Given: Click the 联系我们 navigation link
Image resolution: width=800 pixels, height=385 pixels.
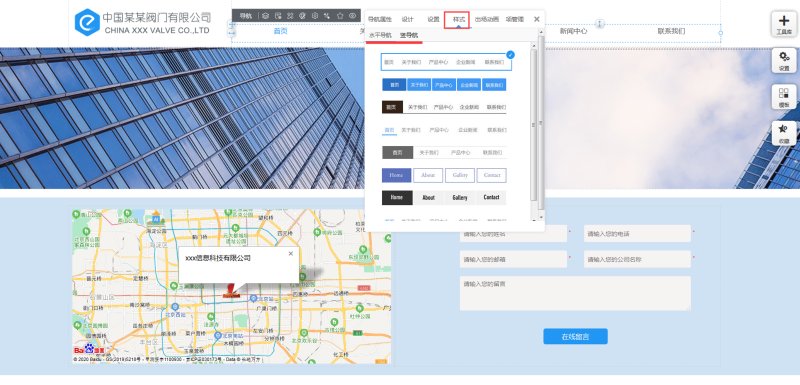Looking at the screenshot, I should 671,31.
